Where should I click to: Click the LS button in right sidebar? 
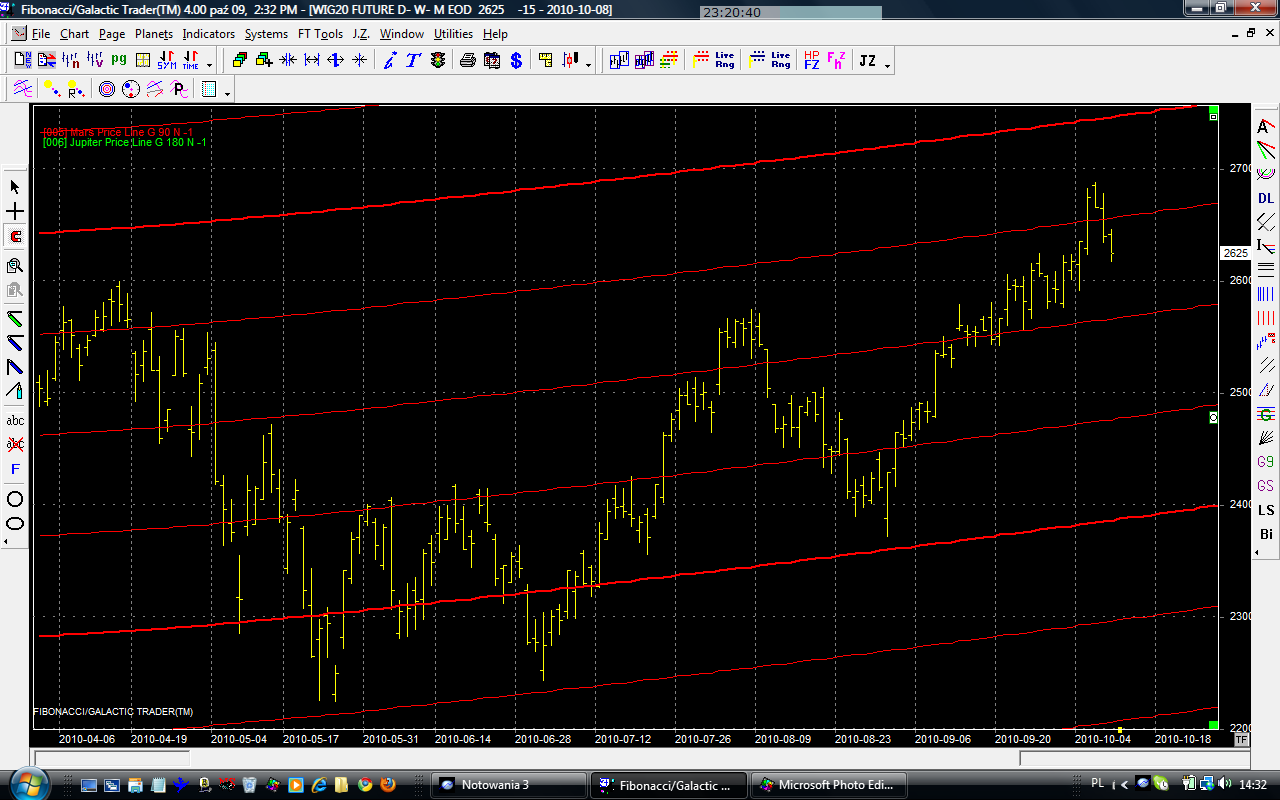coord(1266,510)
